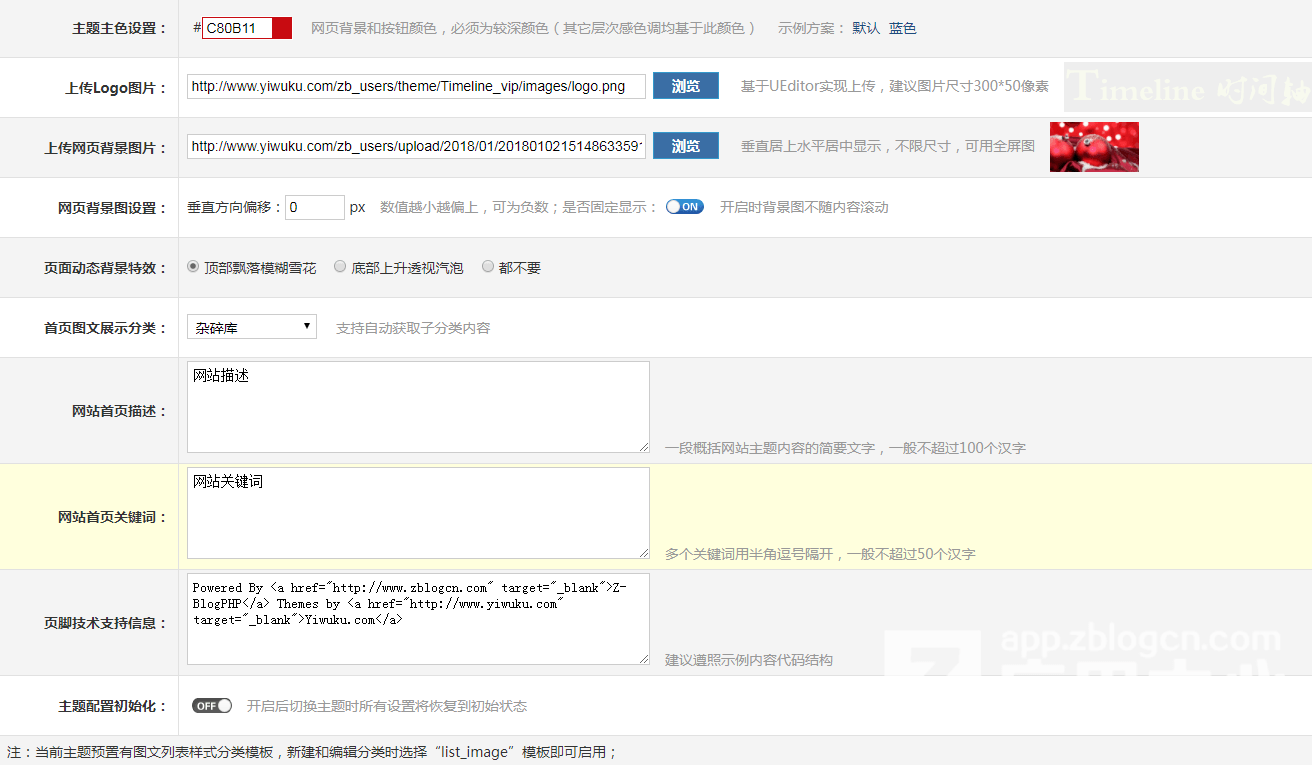This screenshot has height=765, width=1312.
Task: Click the red theme color swatch
Action: point(281,28)
